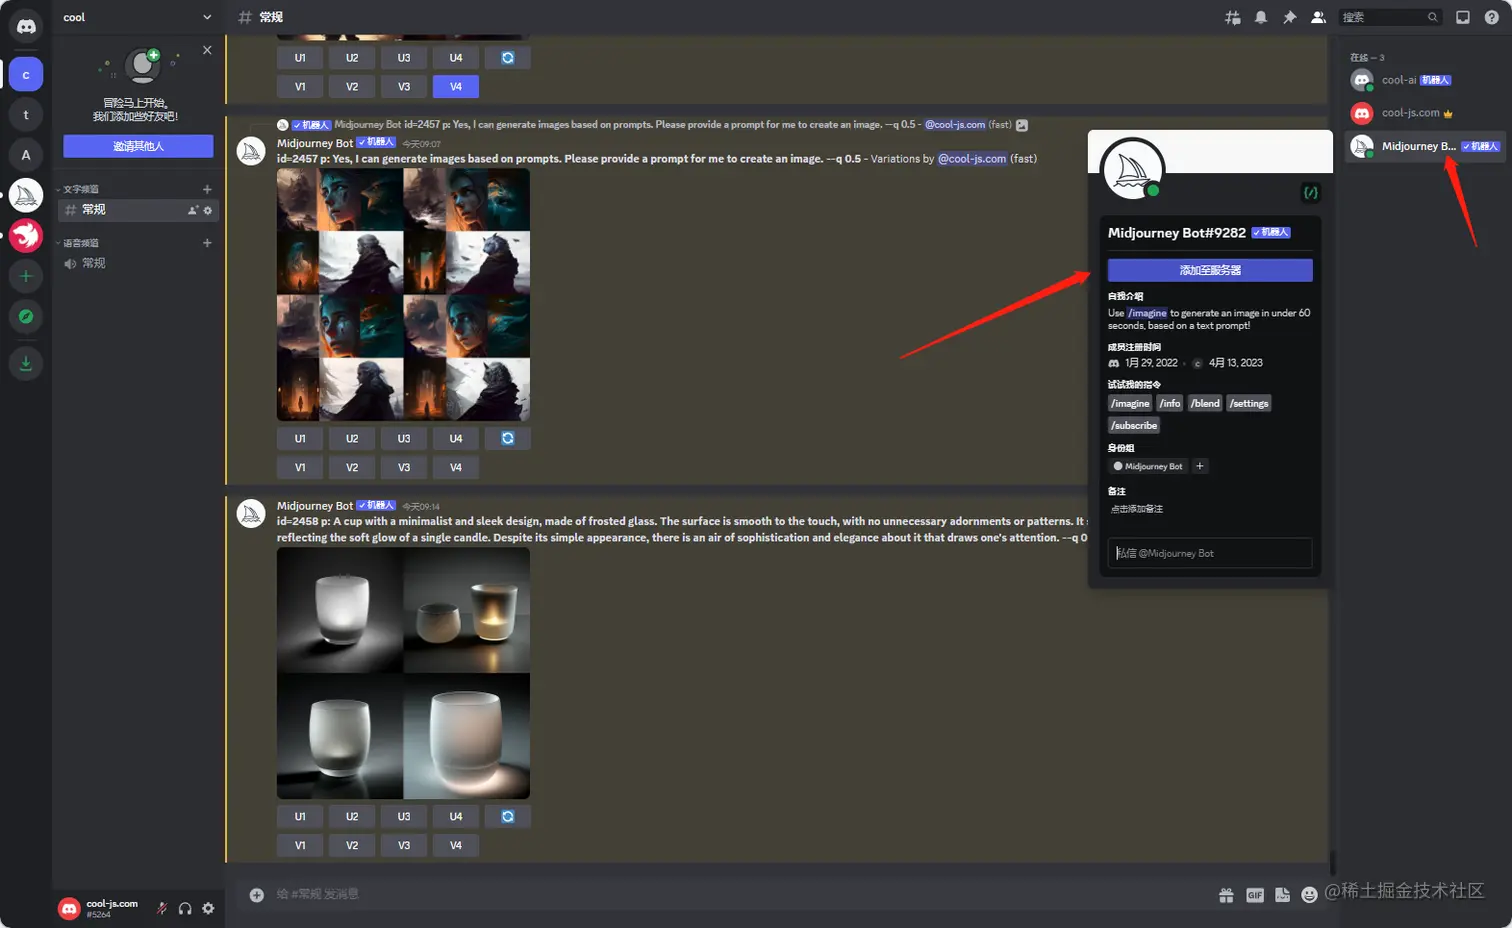Open the gift icon in message bar
The height and width of the screenshot is (928, 1512).
tap(1226, 895)
